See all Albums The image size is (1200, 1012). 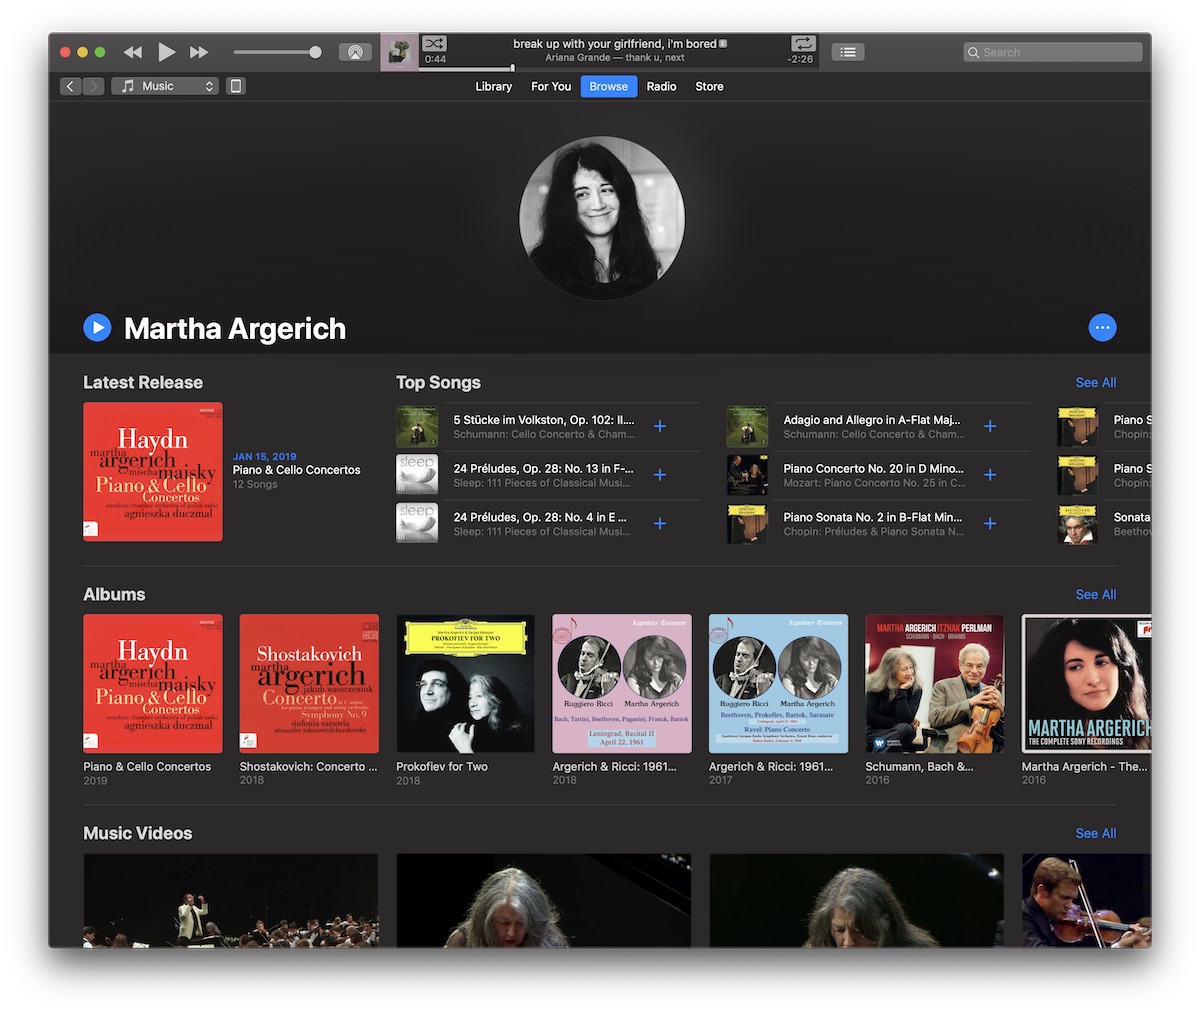[x=1095, y=595]
